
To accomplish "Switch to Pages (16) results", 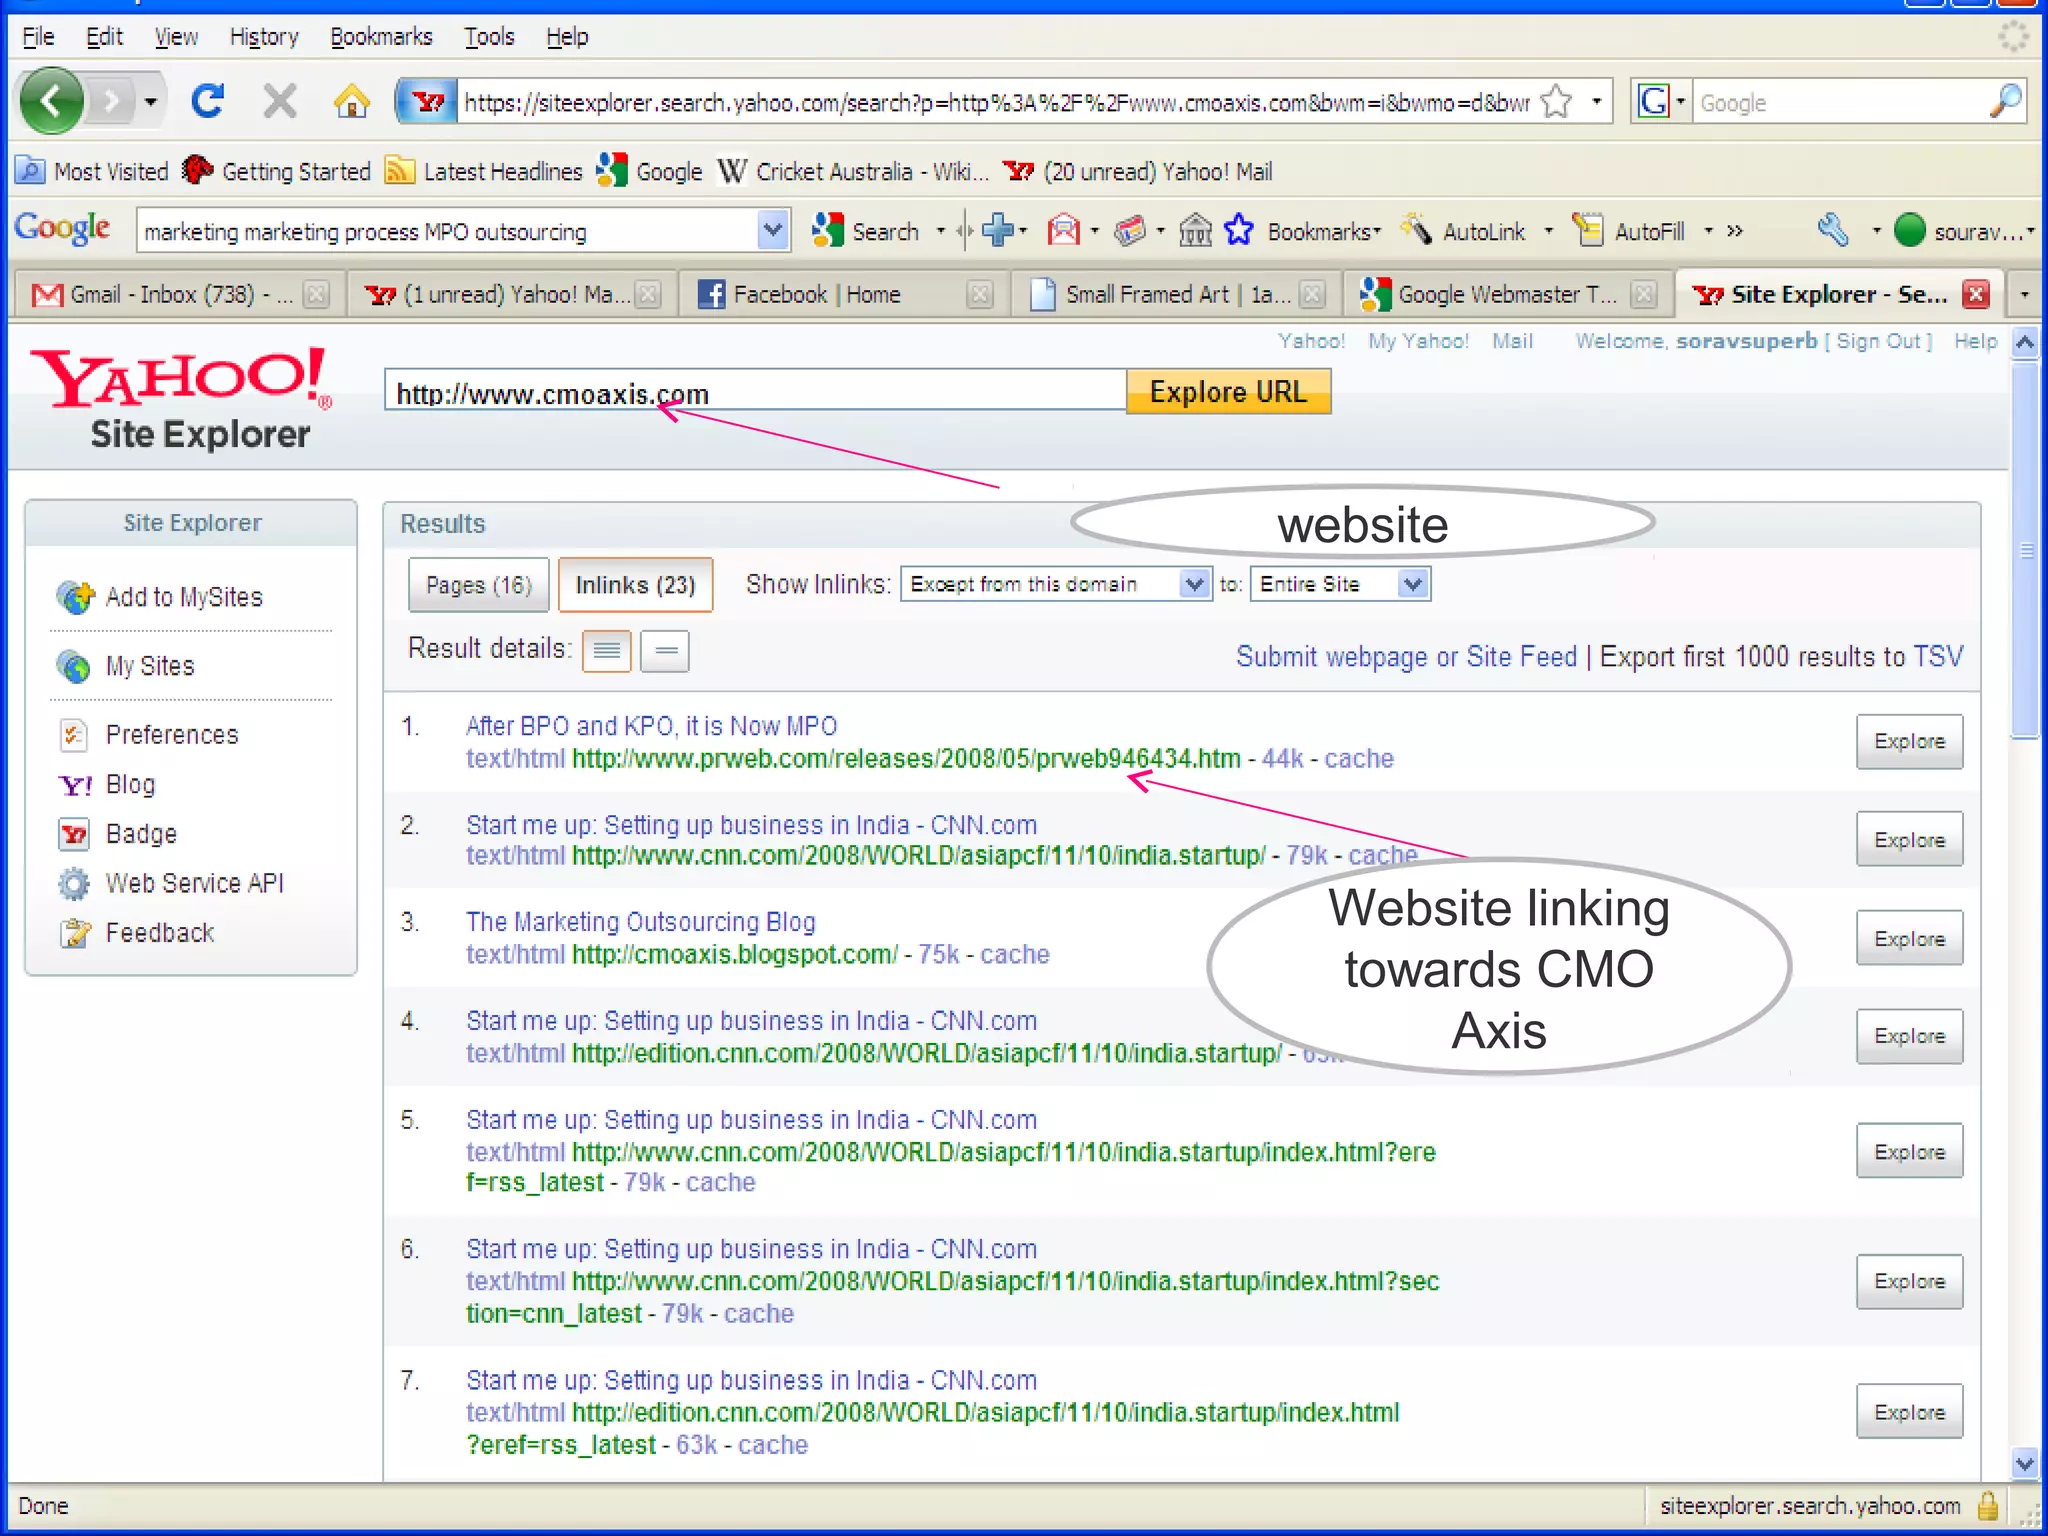I will click(x=478, y=584).
